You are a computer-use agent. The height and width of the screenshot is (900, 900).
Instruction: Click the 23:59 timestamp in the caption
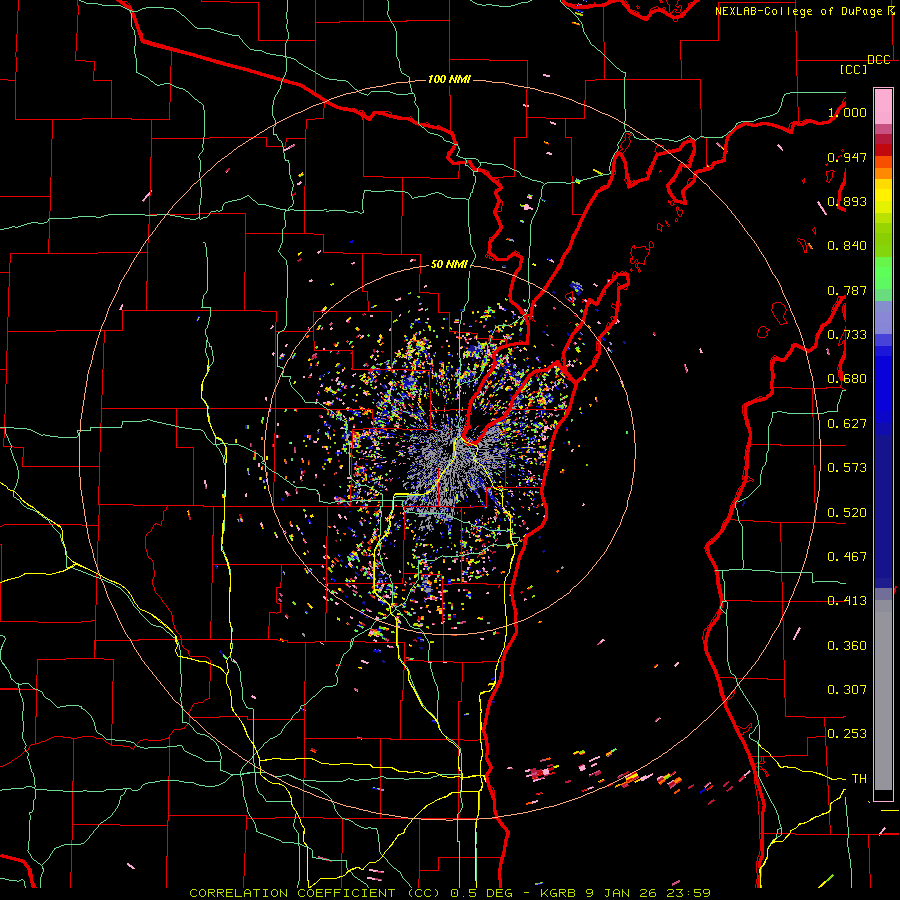688,893
